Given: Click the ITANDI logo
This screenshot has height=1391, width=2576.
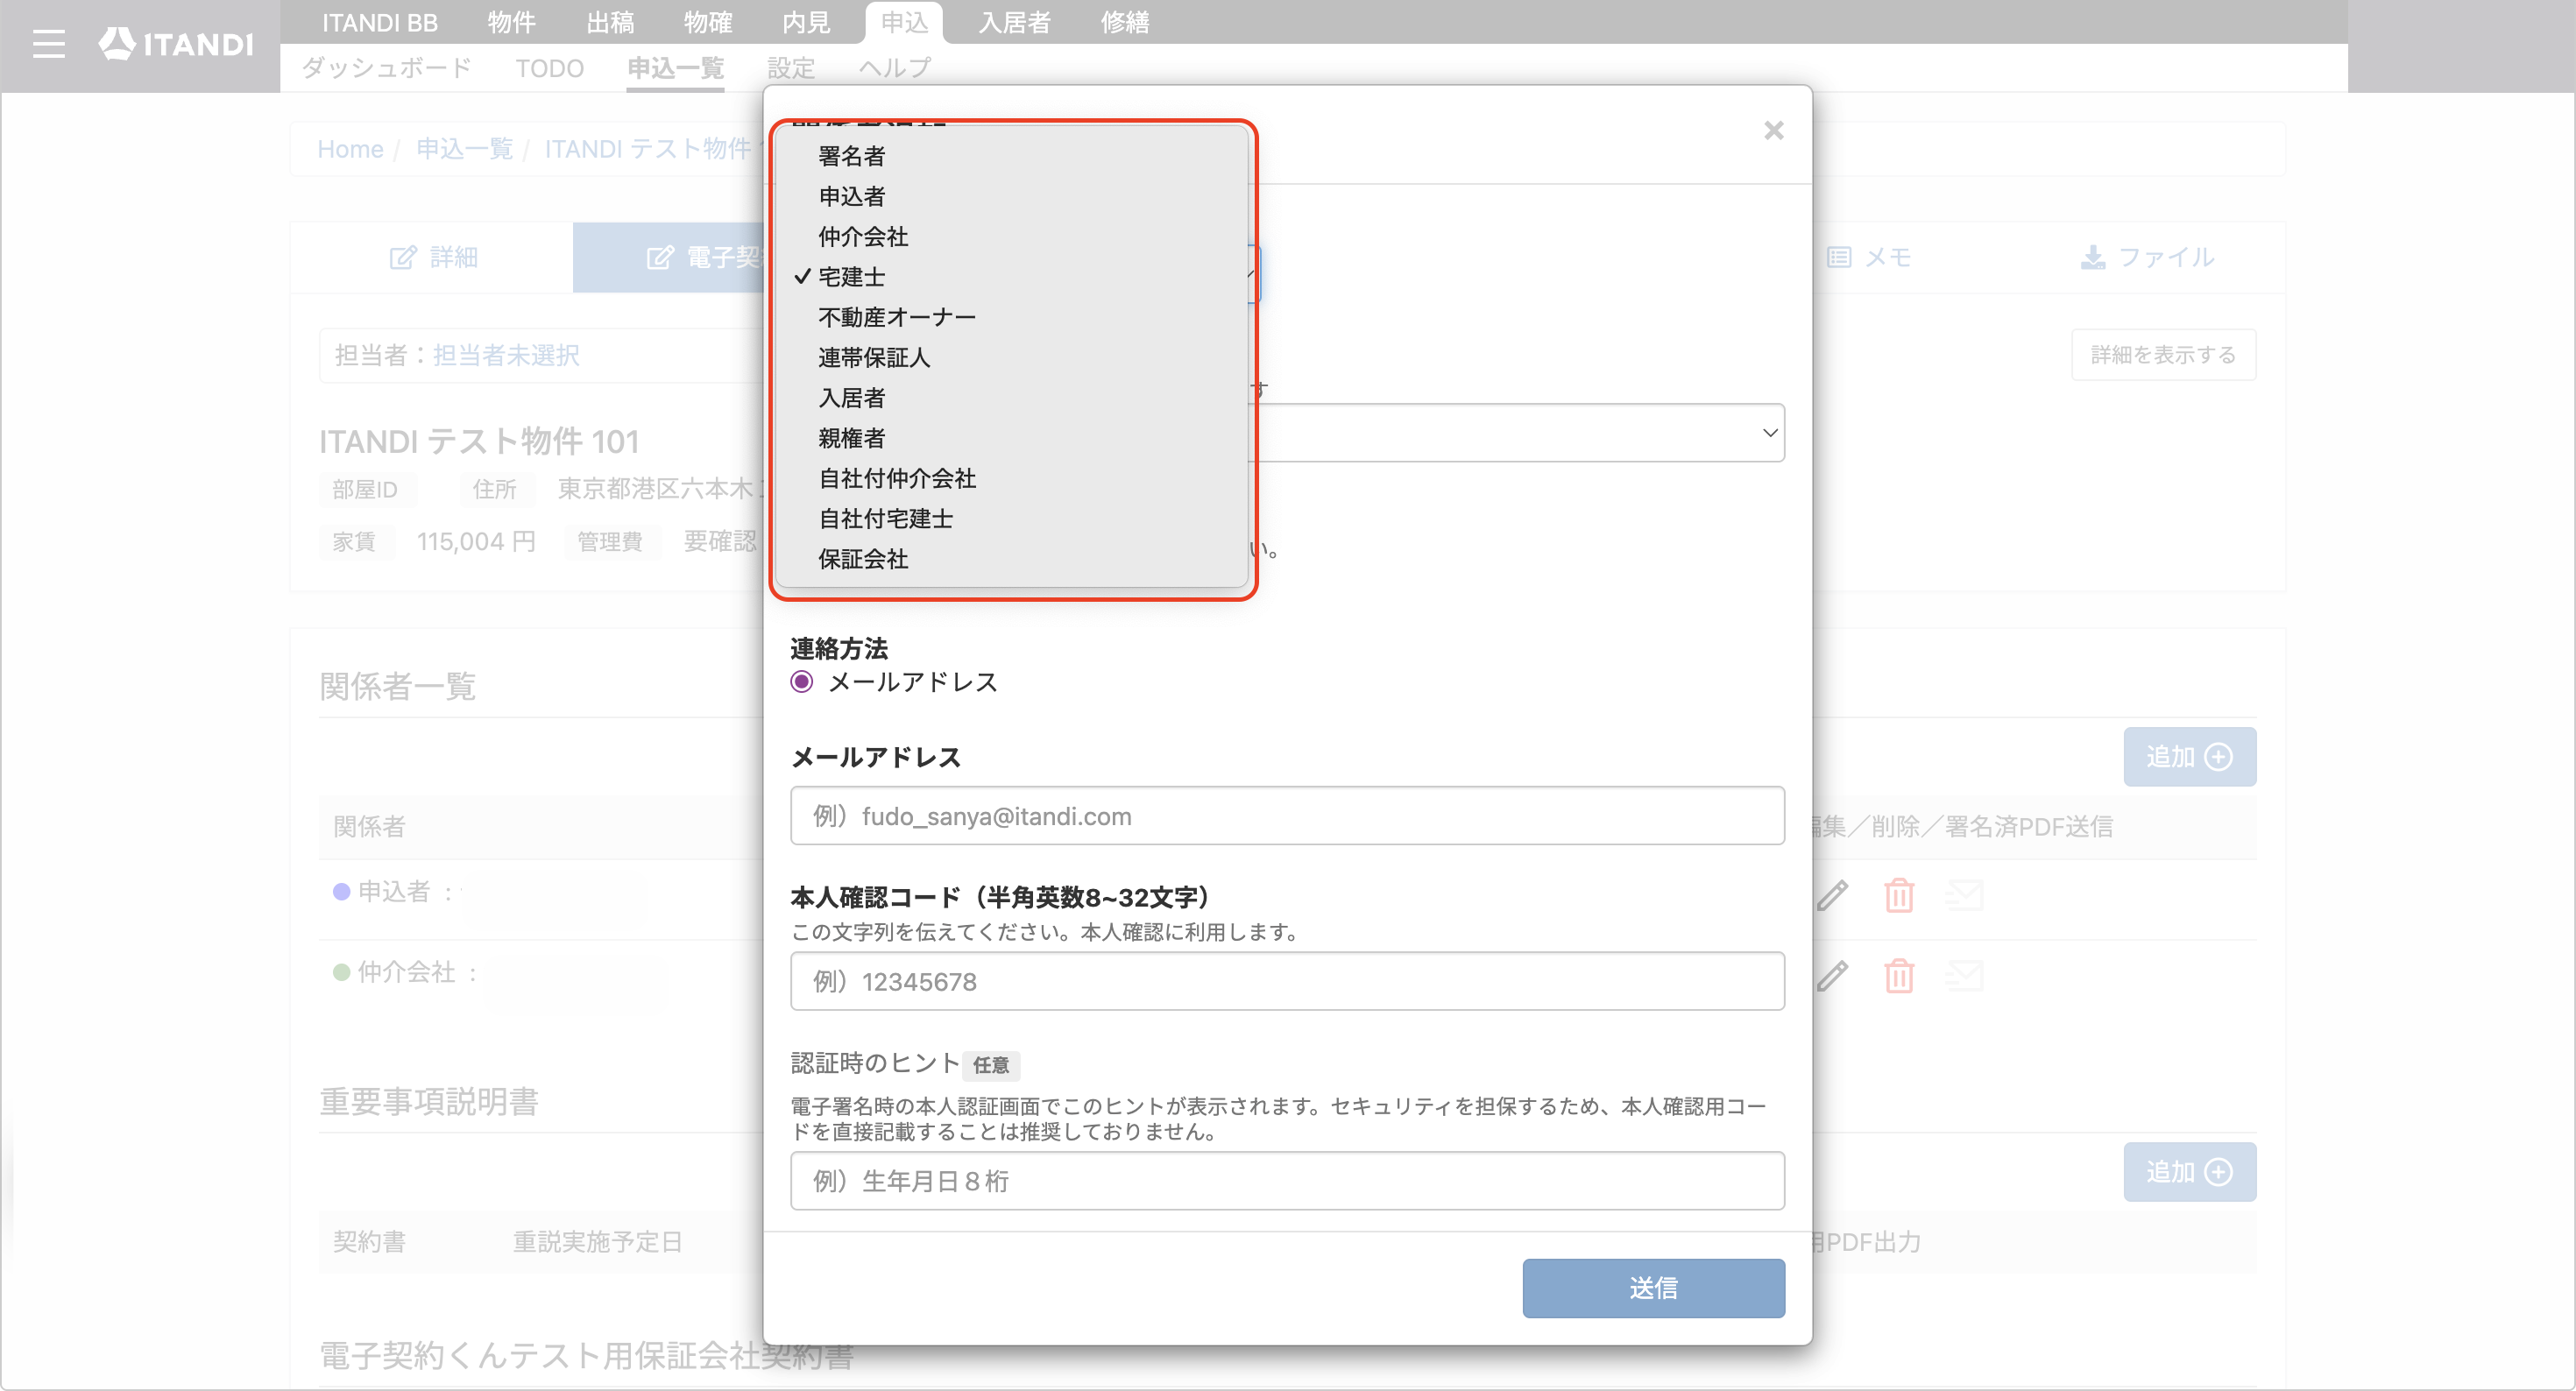Looking at the screenshot, I should click(176, 44).
